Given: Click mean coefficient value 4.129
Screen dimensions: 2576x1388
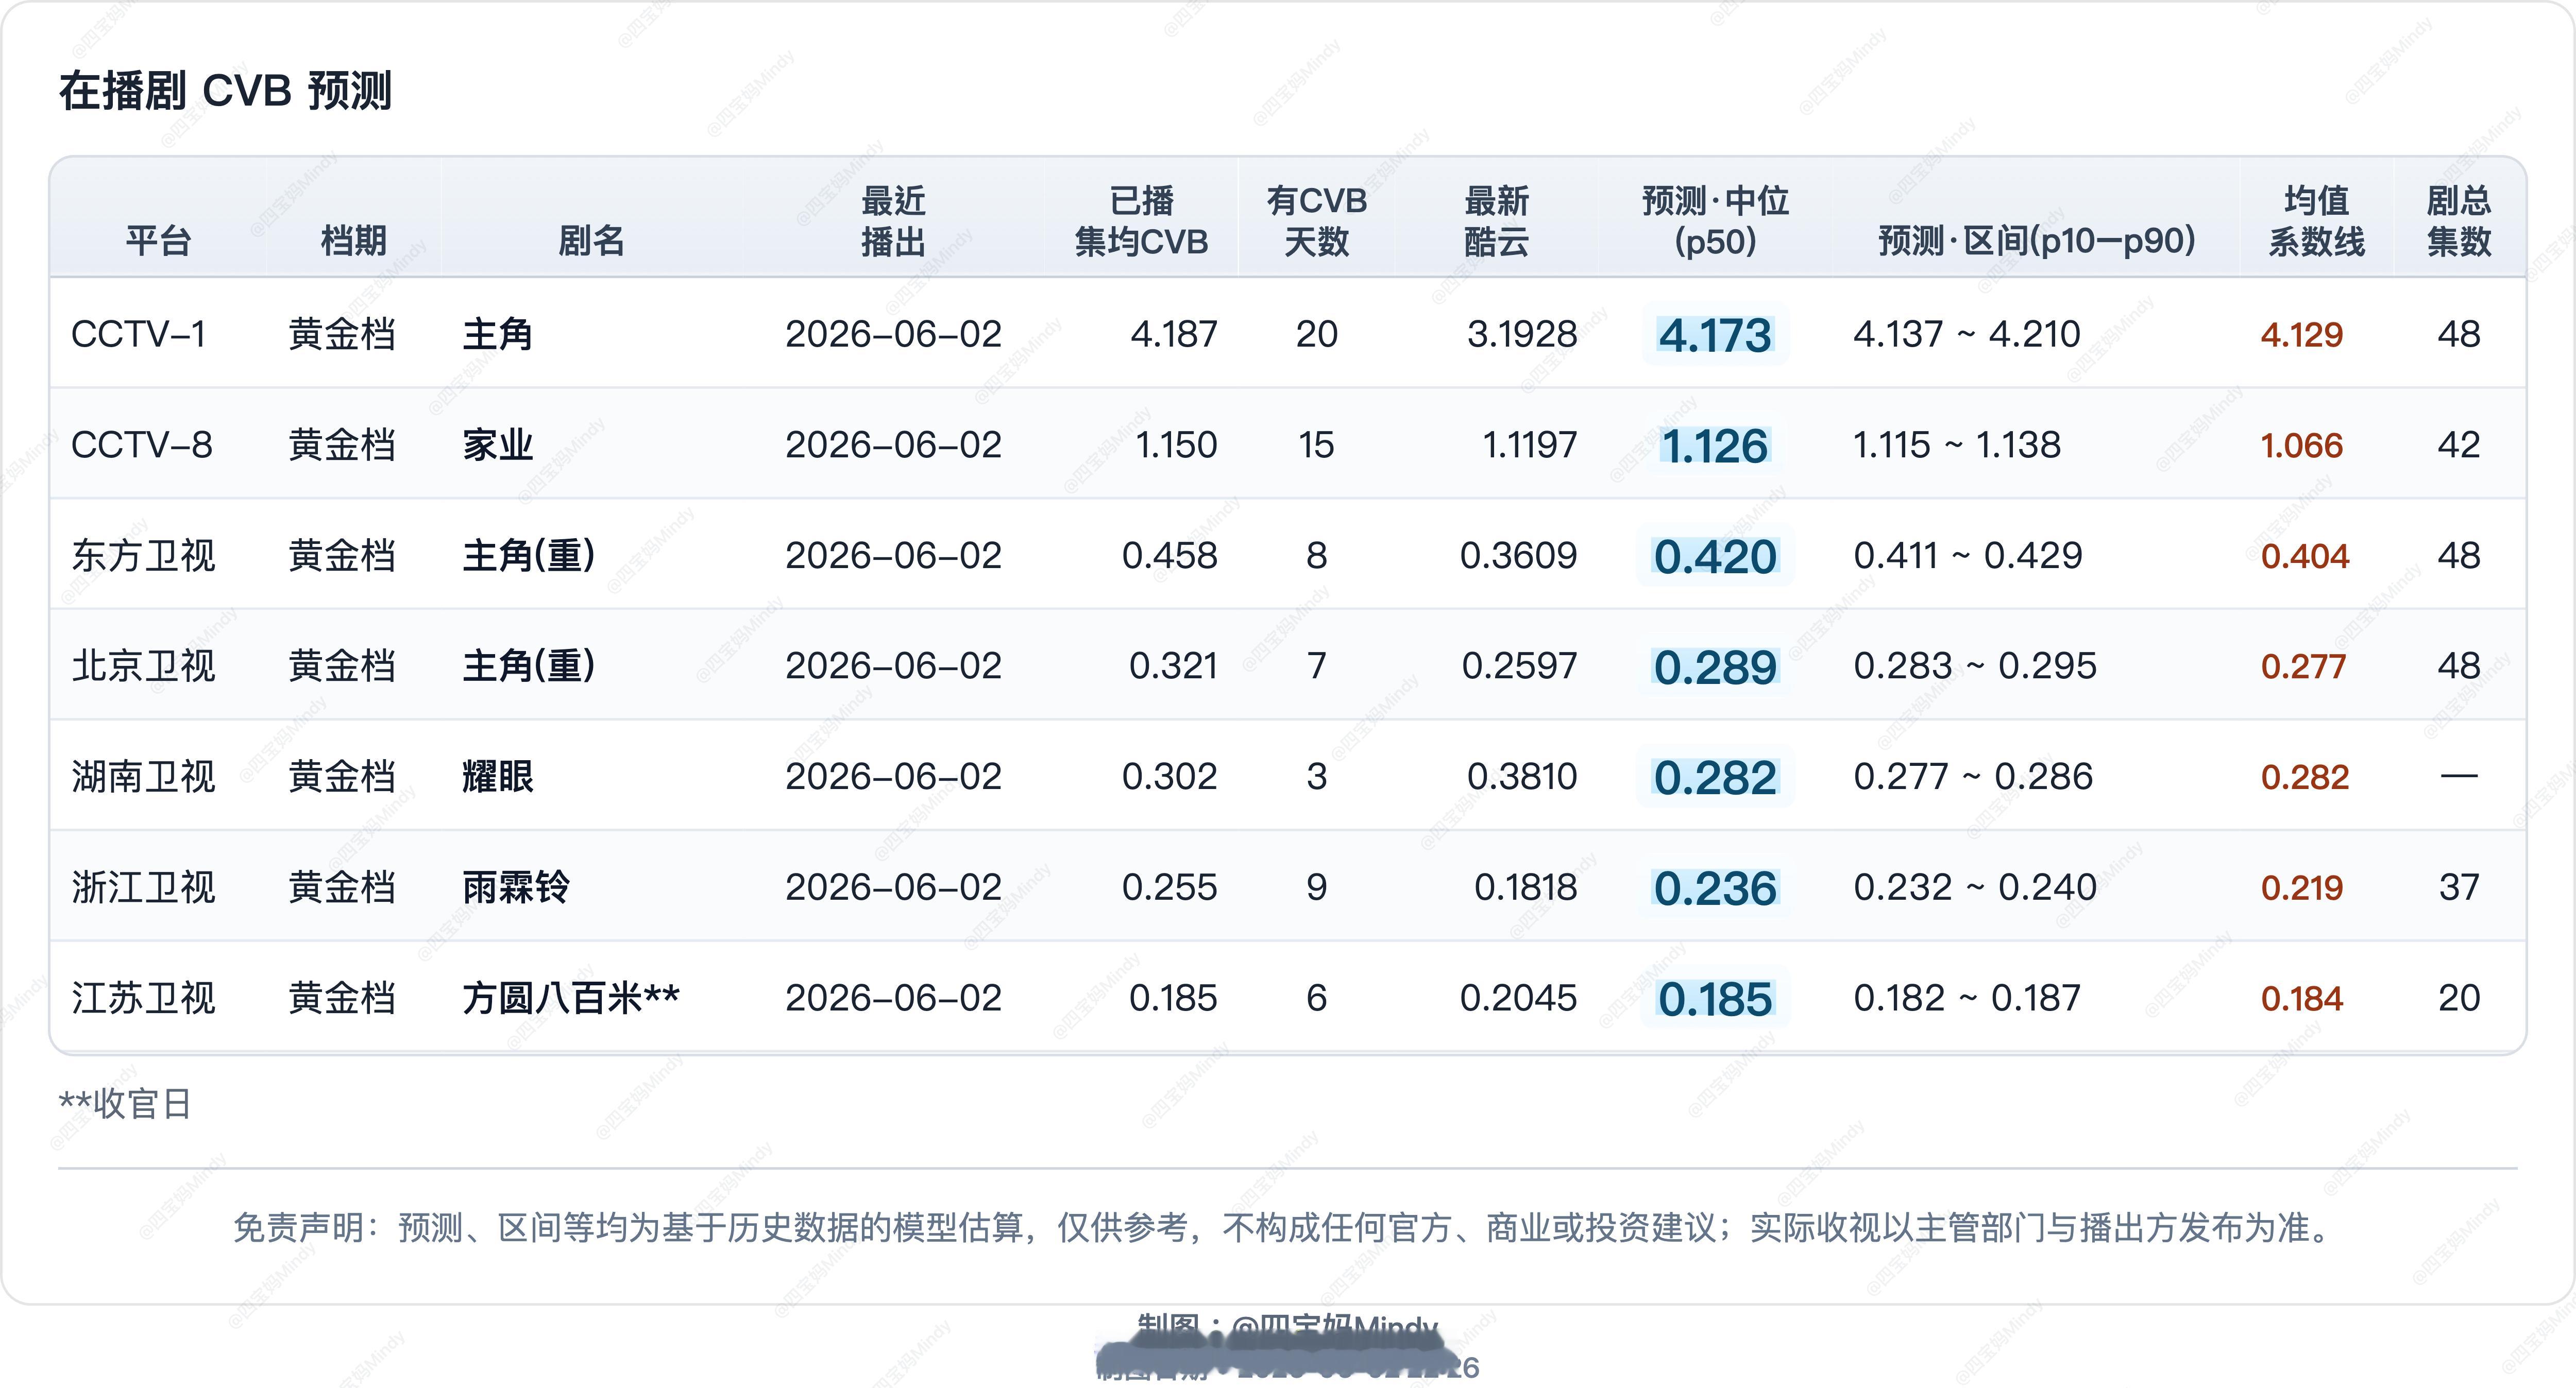Looking at the screenshot, I should coord(2301,335).
